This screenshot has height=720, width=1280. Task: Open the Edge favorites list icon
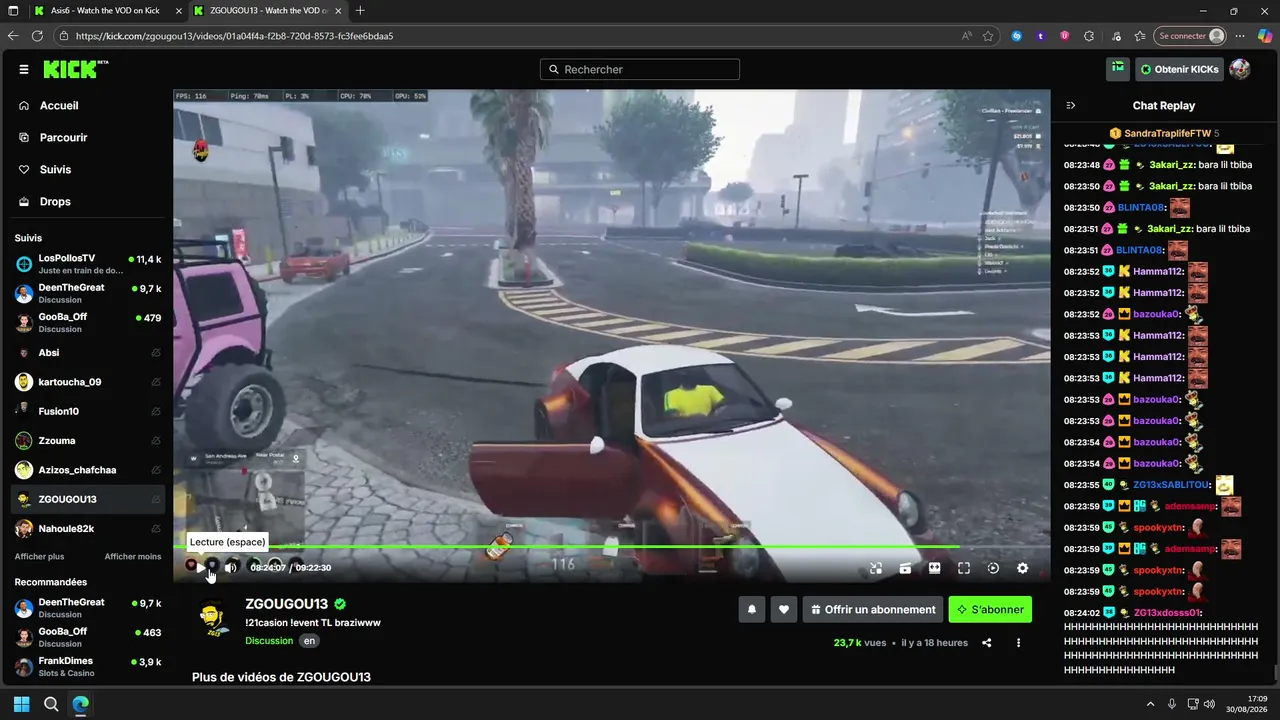pyautogui.click(x=1140, y=36)
